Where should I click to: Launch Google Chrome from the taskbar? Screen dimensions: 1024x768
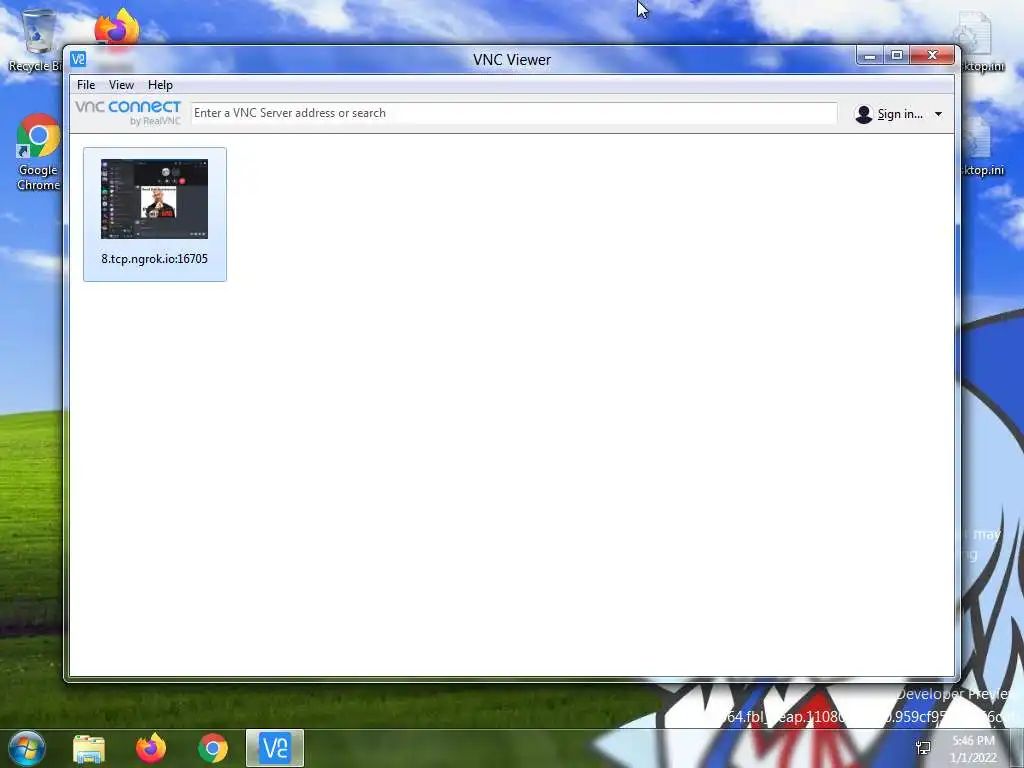coord(213,749)
